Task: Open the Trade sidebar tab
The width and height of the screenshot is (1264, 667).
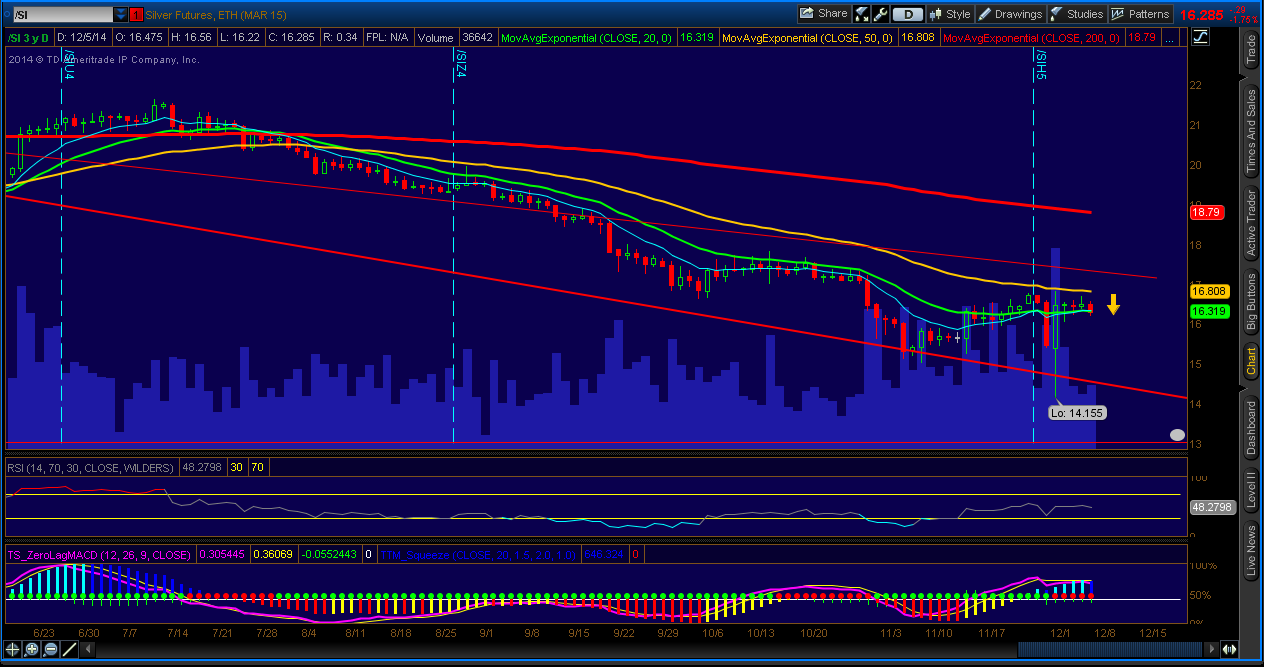Action: [1251, 48]
